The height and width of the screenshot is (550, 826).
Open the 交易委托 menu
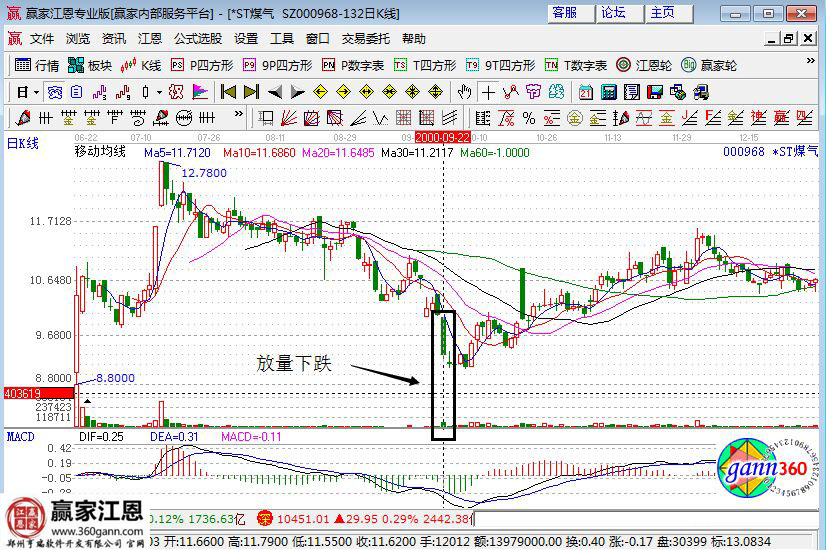click(x=366, y=39)
